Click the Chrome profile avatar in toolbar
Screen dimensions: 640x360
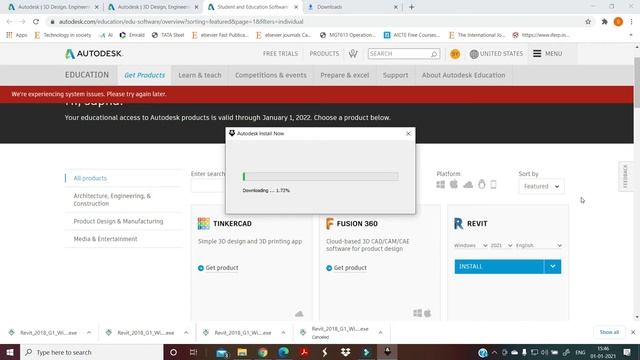618,22
